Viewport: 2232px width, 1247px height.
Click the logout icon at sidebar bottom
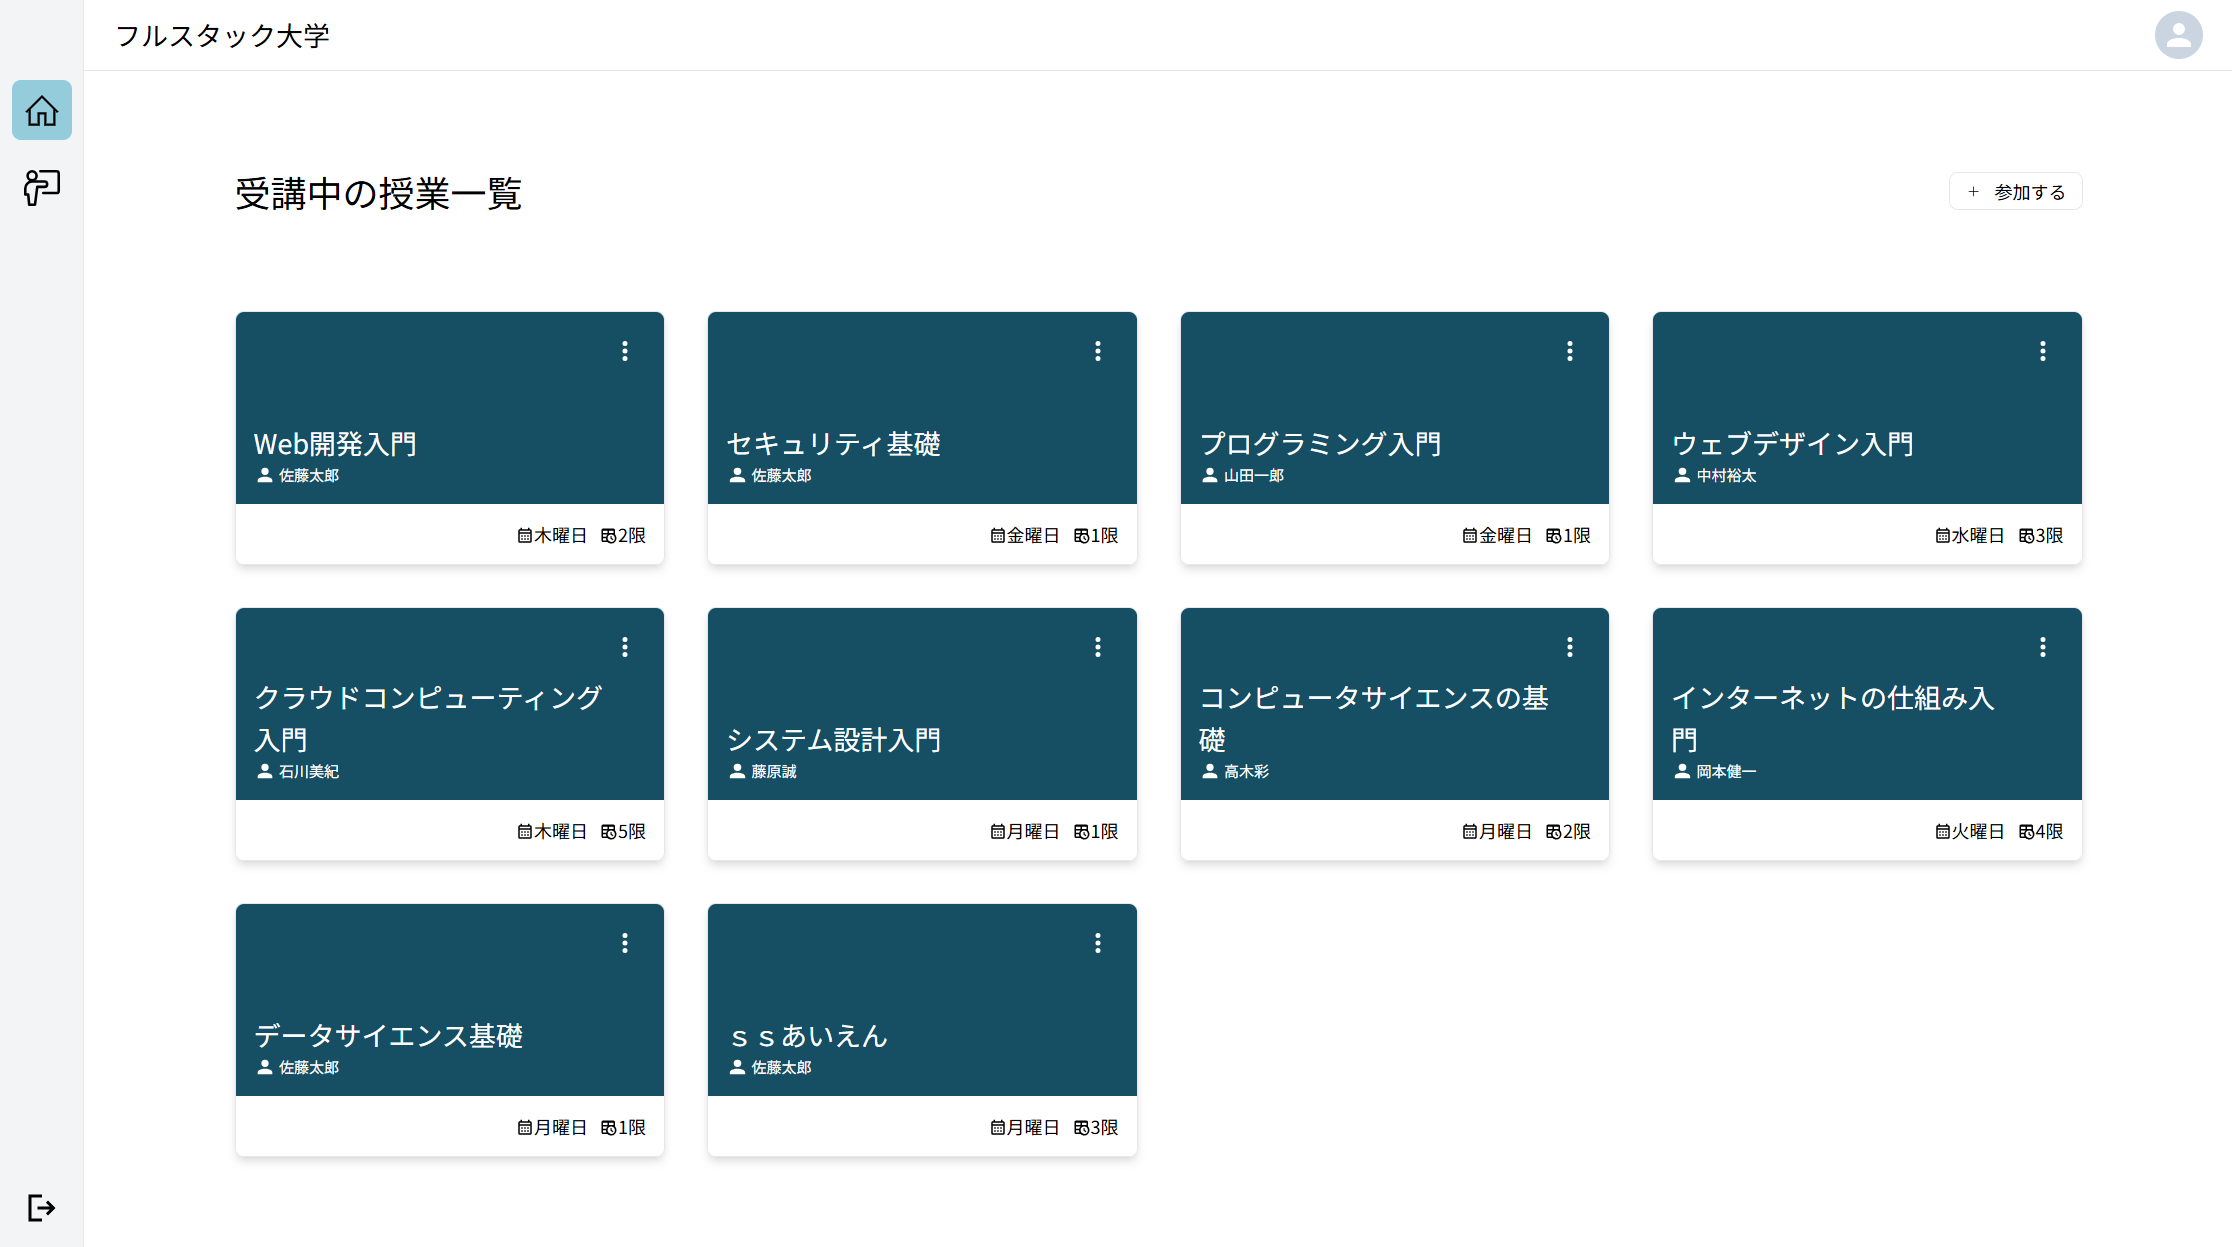pos(41,1207)
